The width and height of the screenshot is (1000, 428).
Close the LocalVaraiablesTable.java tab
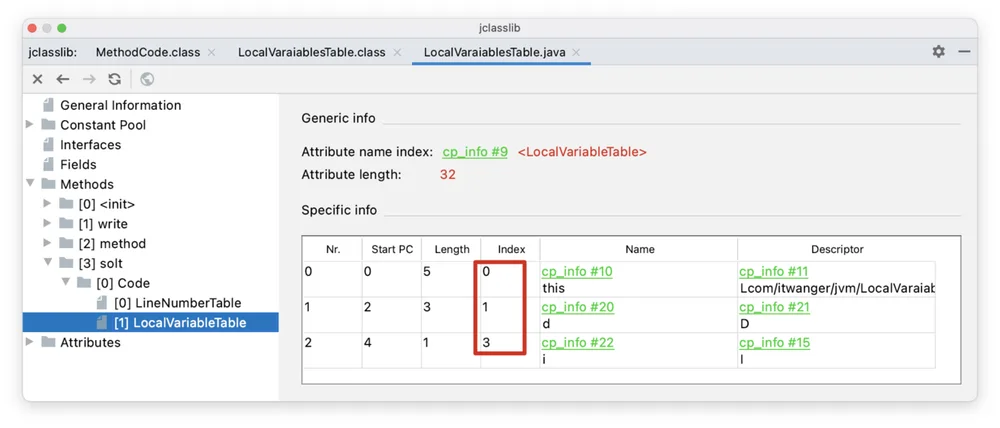pyautogui.click(x=576, y=52)
